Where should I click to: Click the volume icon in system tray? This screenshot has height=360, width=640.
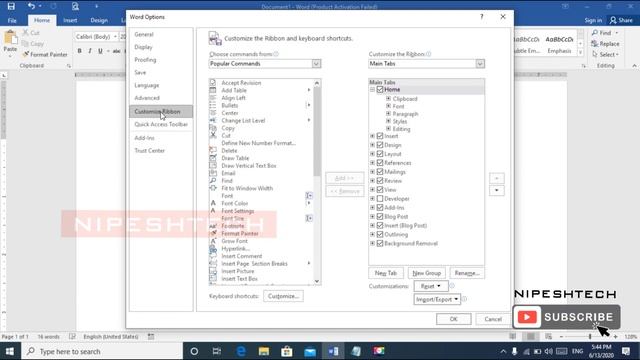coord(549,351)
